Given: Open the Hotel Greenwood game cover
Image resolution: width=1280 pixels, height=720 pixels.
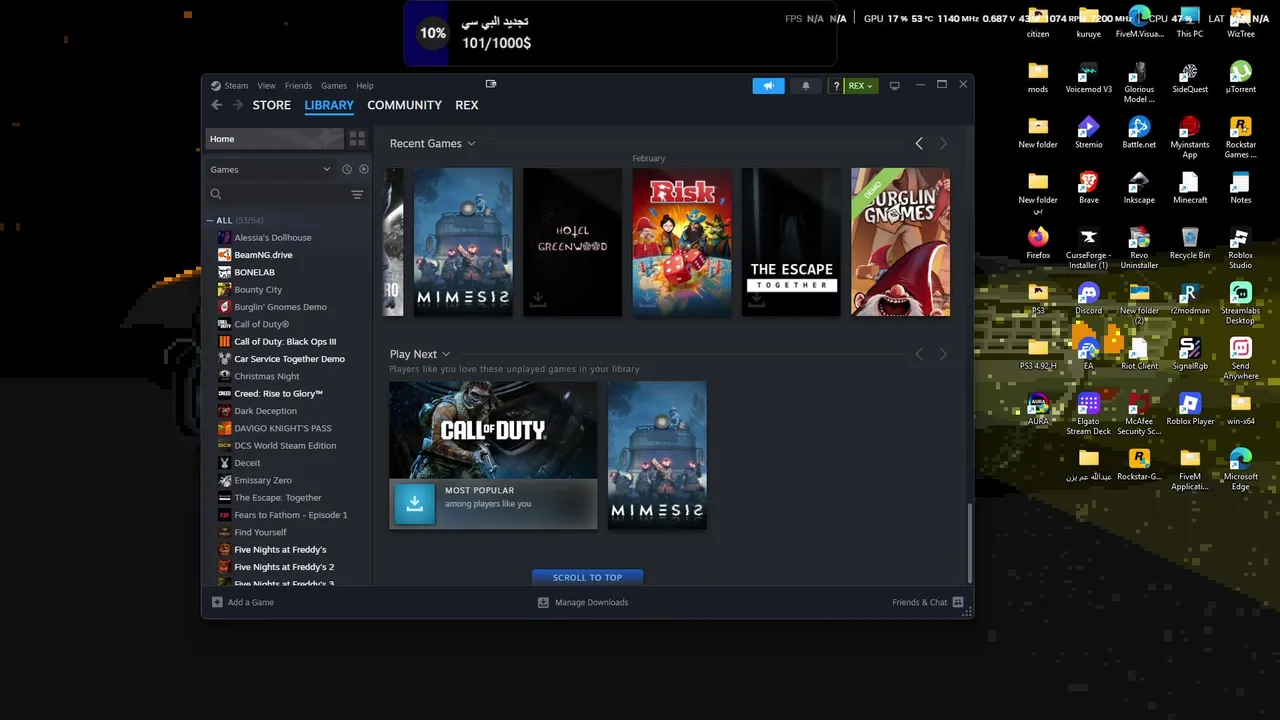Looking at the screenshot, I should tap(573, 242).
